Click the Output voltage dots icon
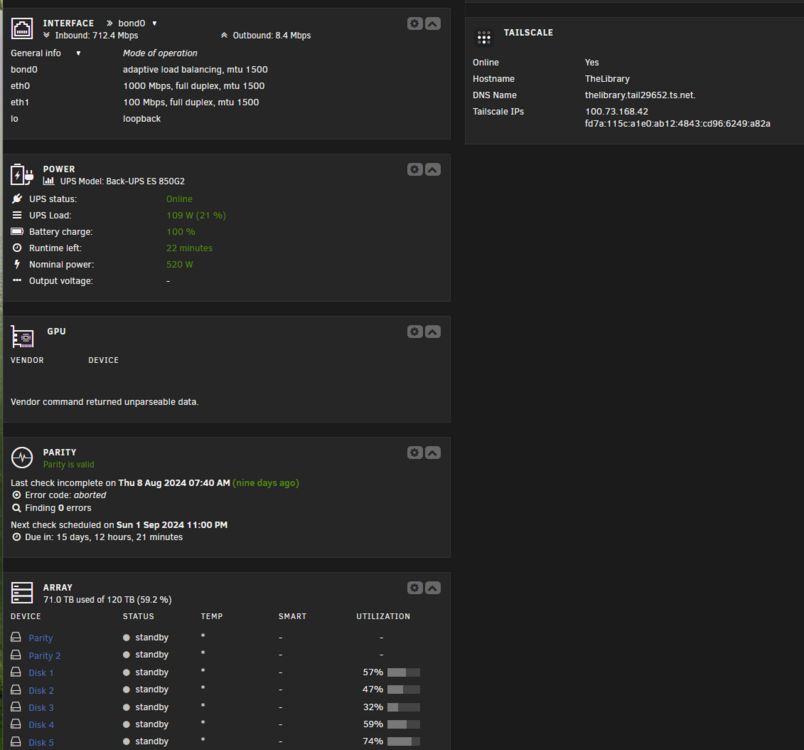The image size is (804, 750). pos(17,280)
